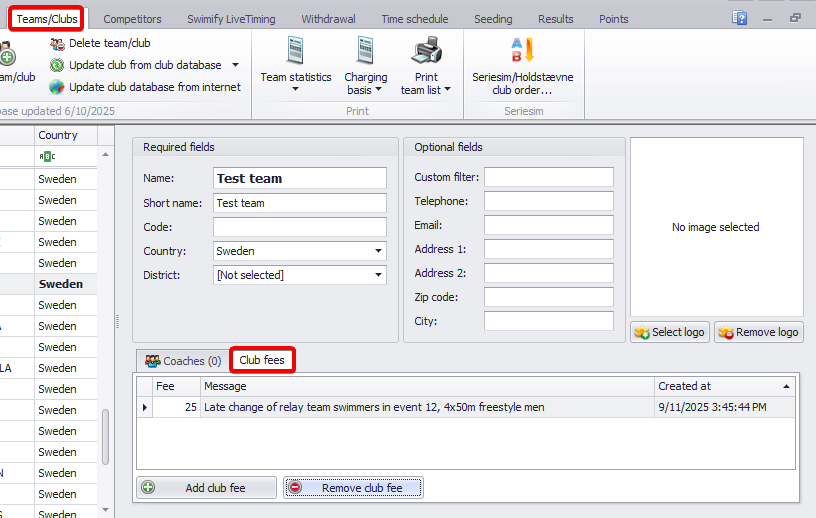Click Print team list printer icon

[426, 52]
